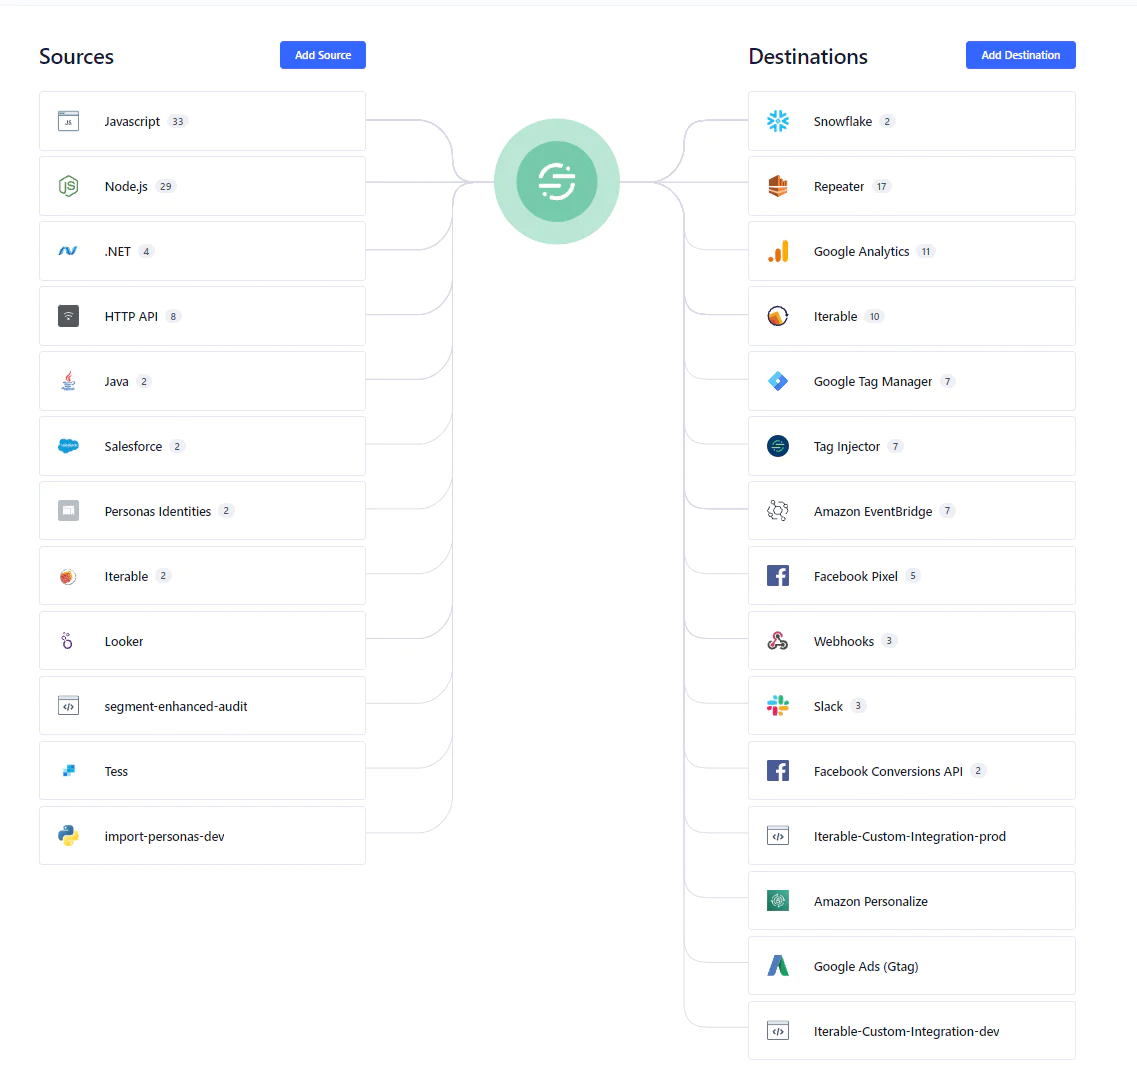Select the Salesforce source name

[x=133, y=447]
